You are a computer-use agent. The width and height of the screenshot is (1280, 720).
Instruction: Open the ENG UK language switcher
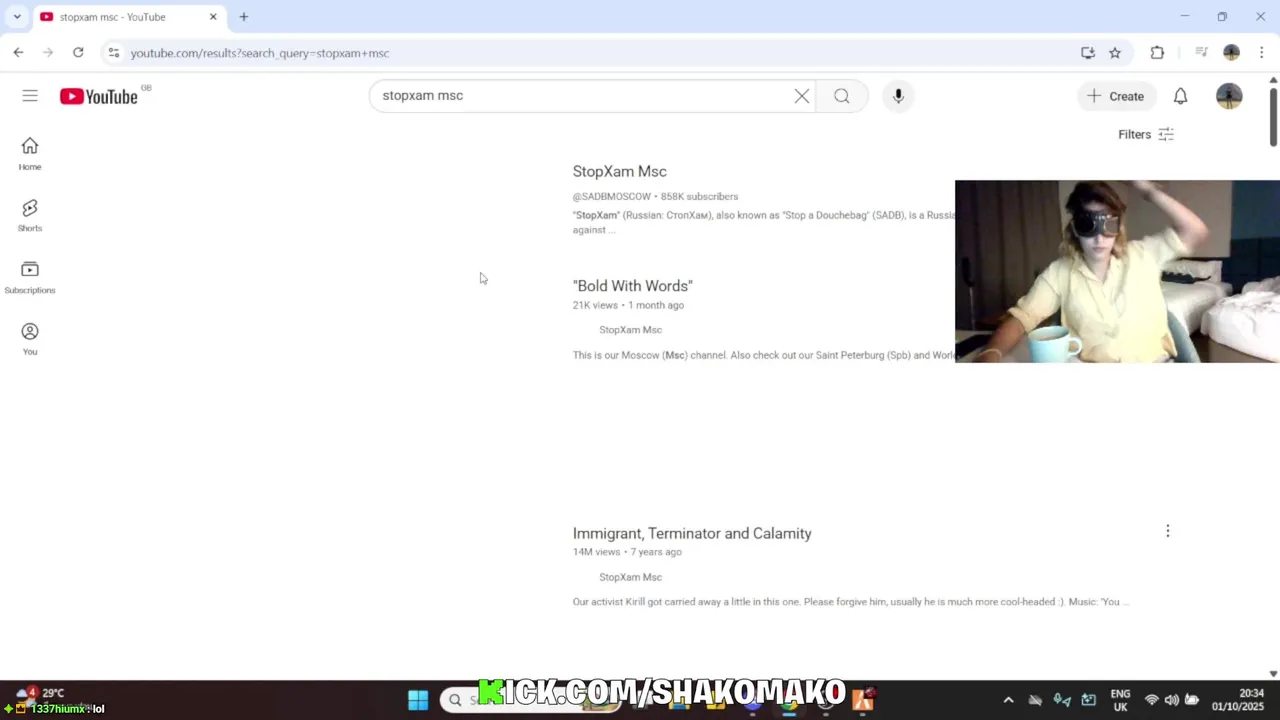point(1120,700)
